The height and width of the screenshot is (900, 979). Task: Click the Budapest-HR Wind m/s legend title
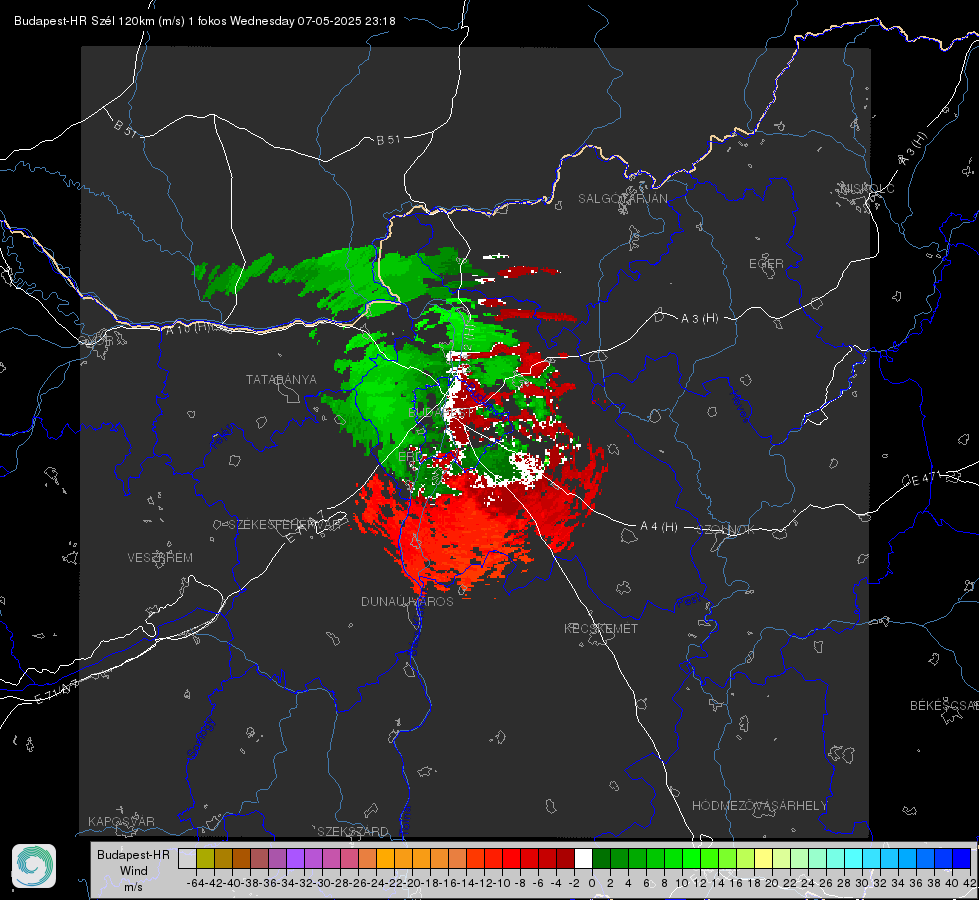point(134,871)
